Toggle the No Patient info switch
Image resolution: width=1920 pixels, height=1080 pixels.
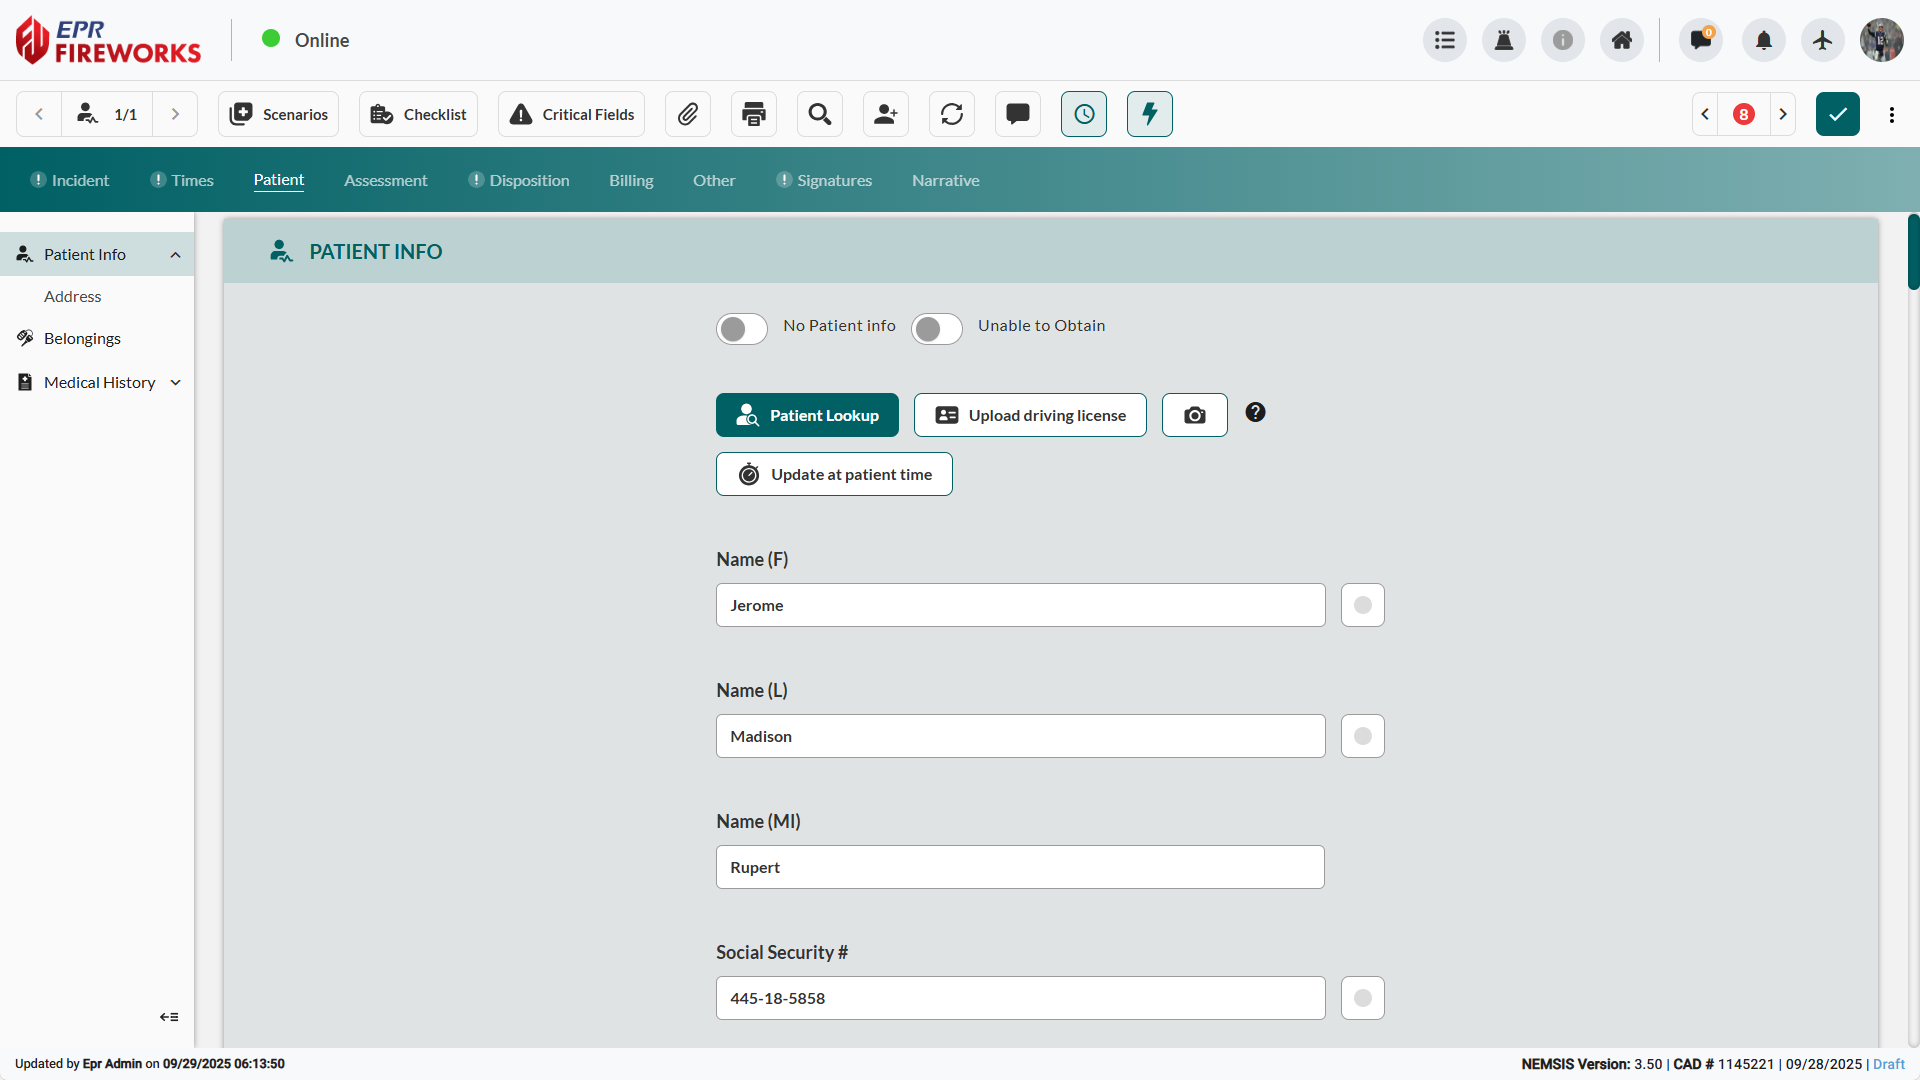[x=742, y=329]
